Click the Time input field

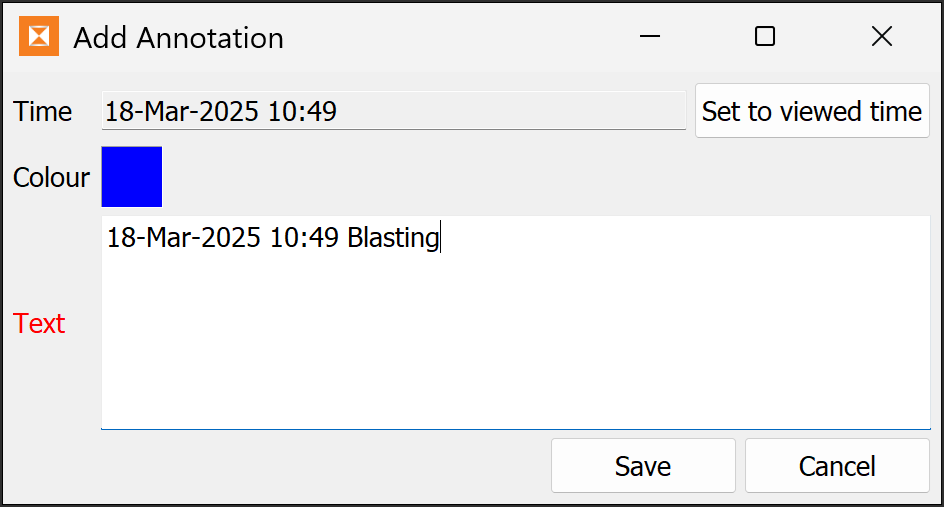[394, 111]
